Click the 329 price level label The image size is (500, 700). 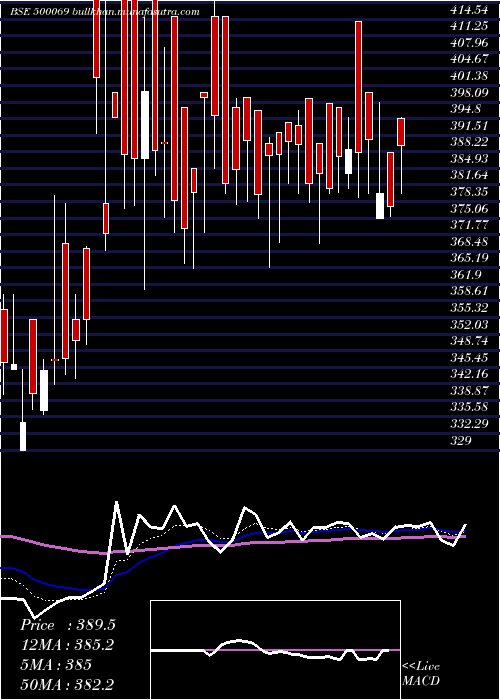[x=461, y=441]
